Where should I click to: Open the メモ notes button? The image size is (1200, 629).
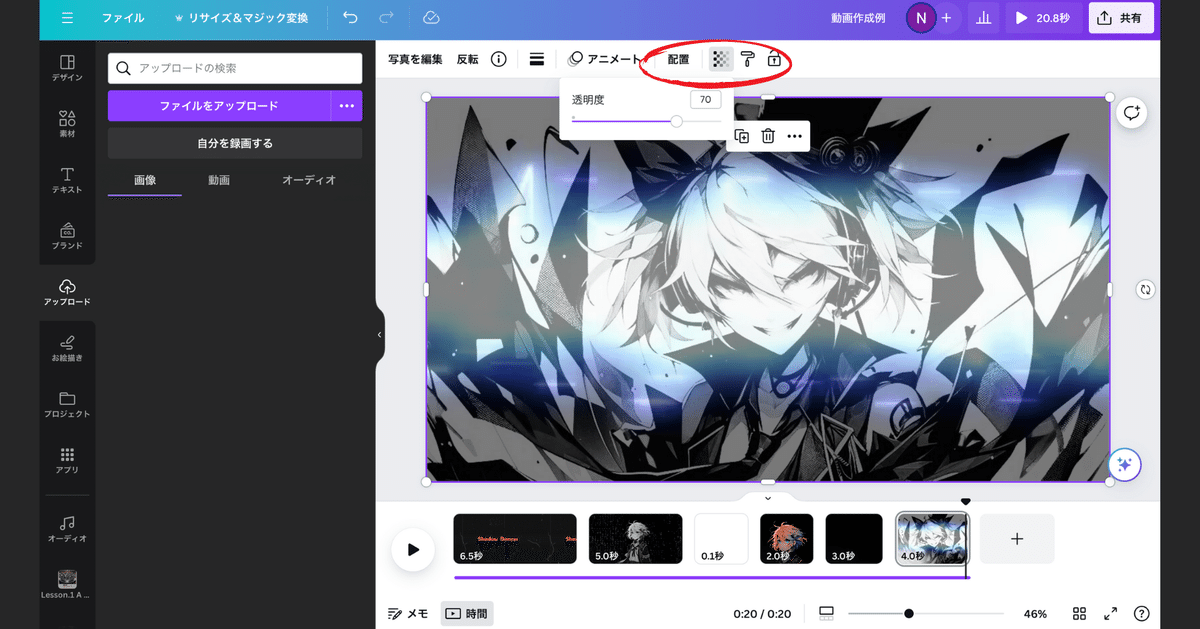pyautogui.click(x=408, y=613)
